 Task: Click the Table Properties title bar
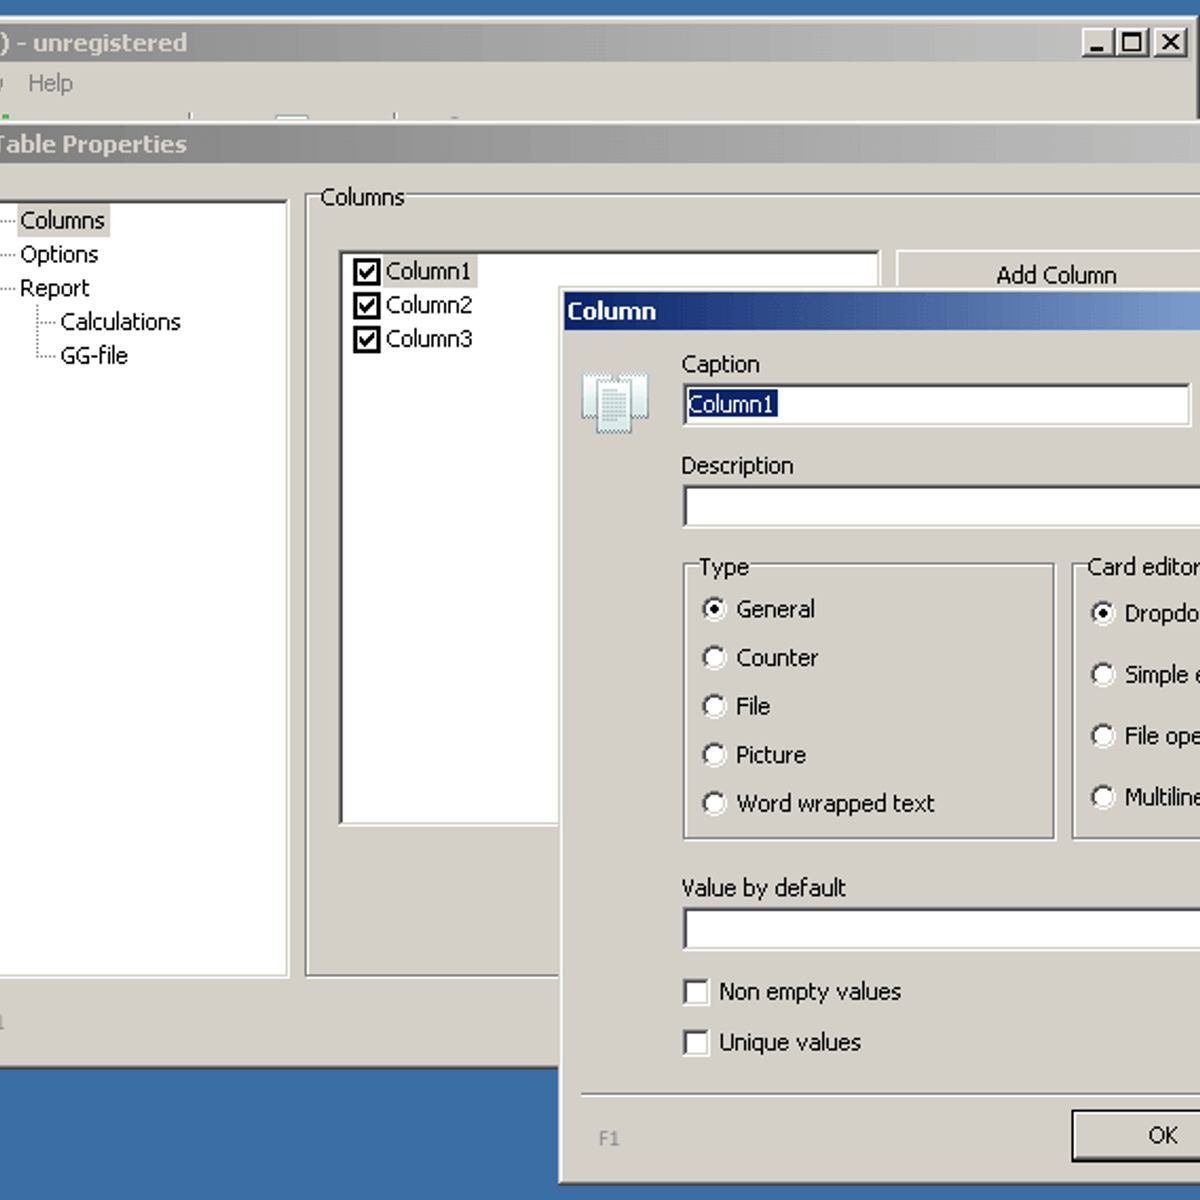pos(600,144)
